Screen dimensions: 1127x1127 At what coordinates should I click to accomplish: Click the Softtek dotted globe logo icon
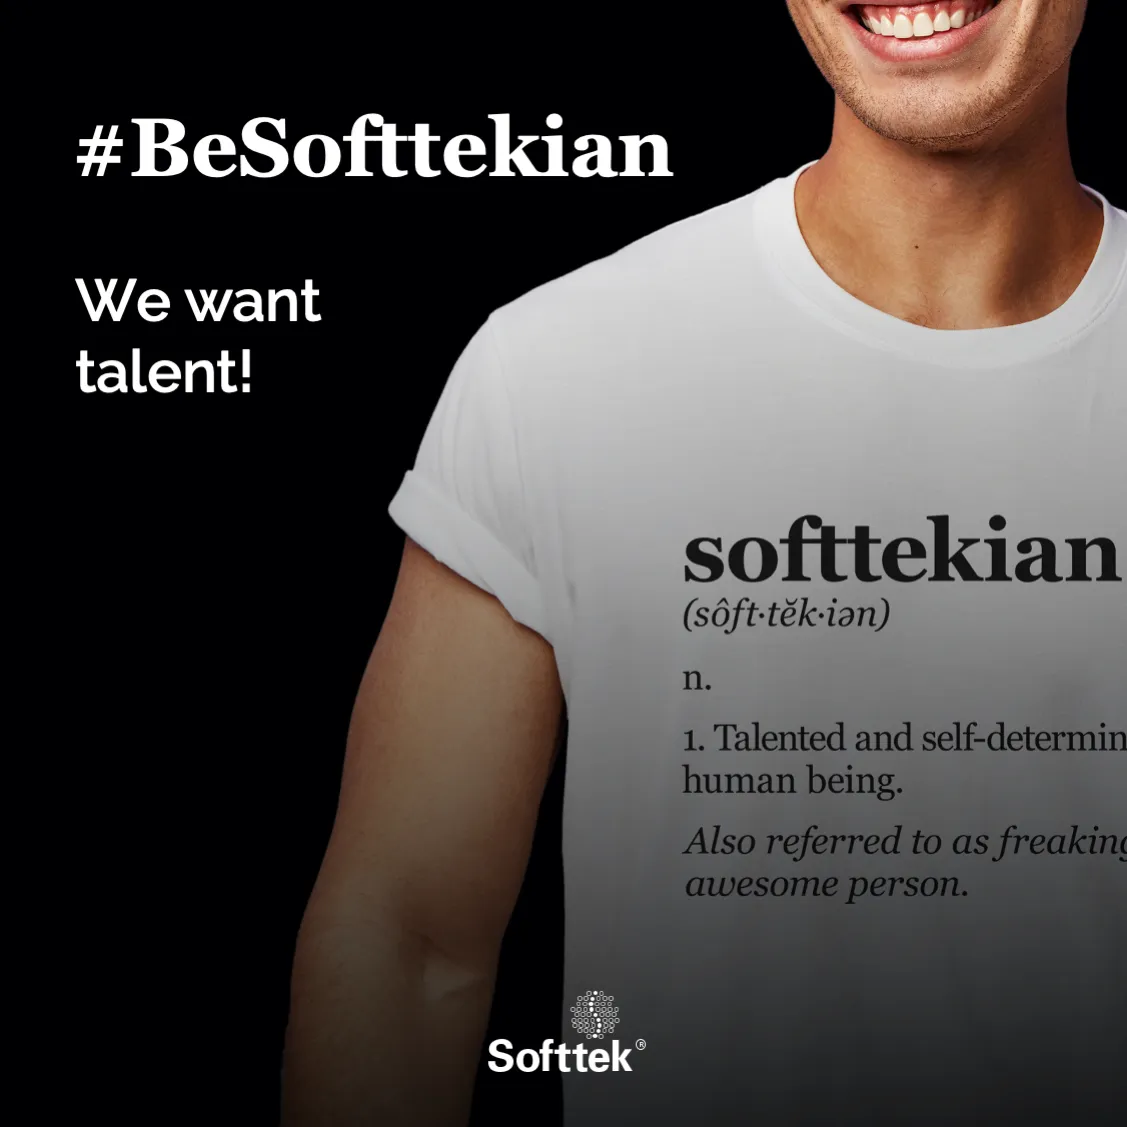click(x=594, y=1013)
